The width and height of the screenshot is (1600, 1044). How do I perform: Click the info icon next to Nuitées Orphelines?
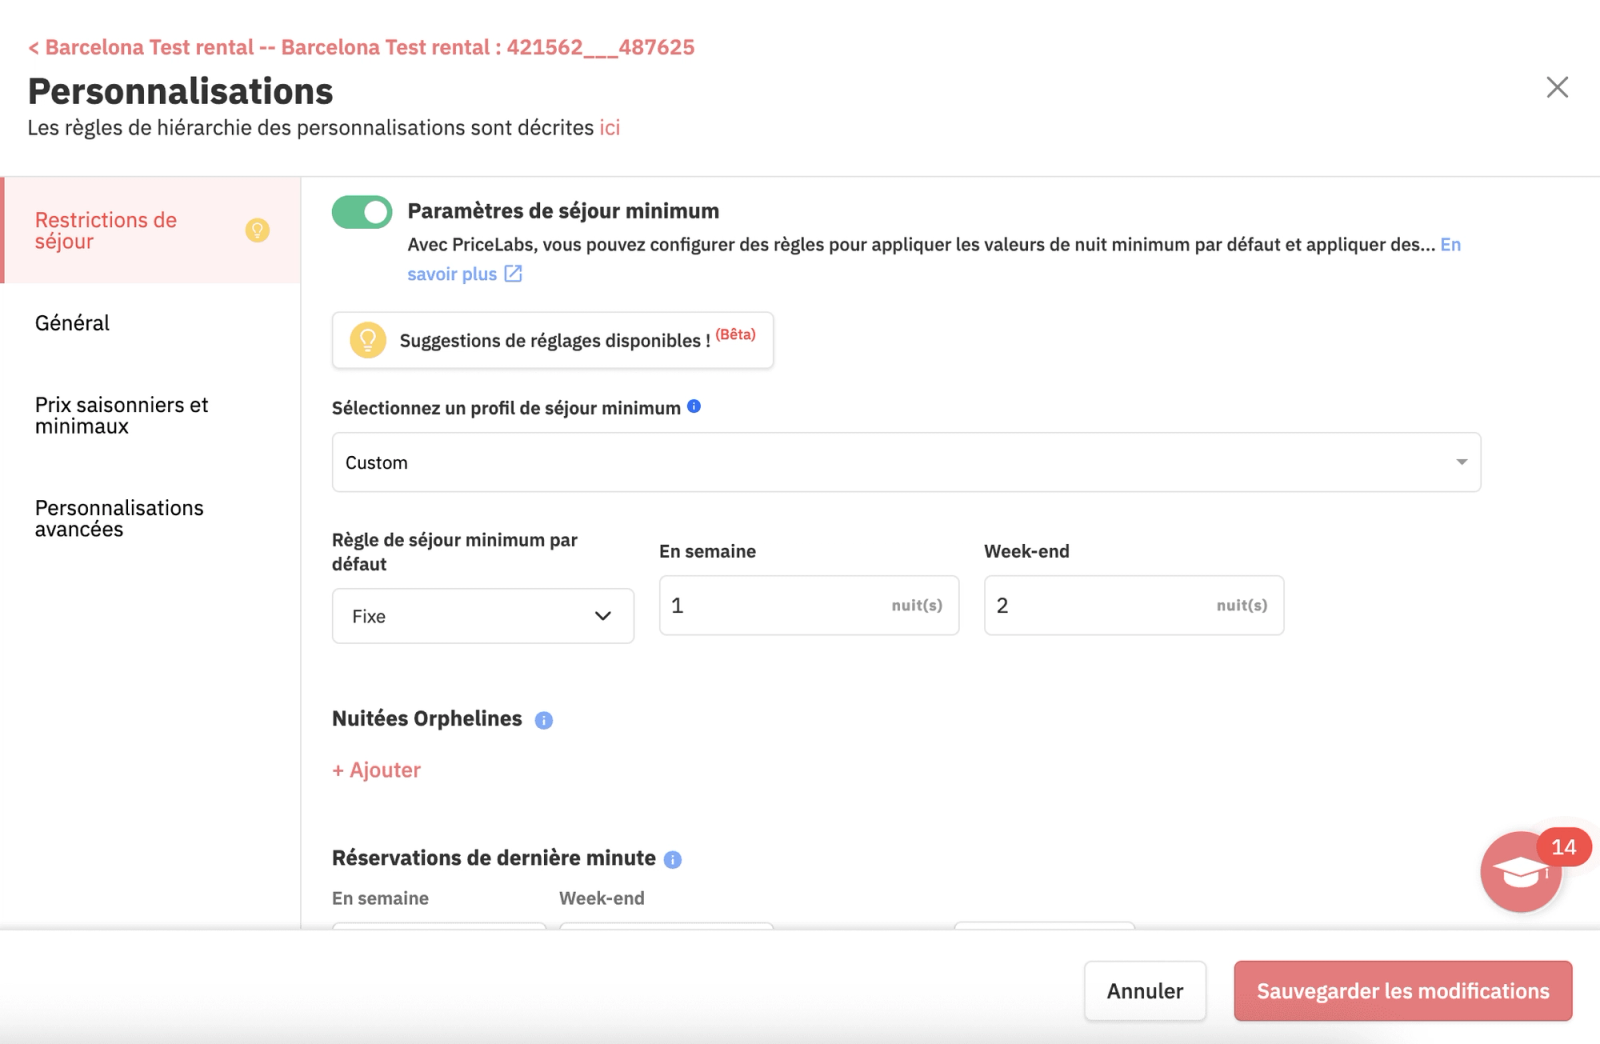tap(544, 720)
